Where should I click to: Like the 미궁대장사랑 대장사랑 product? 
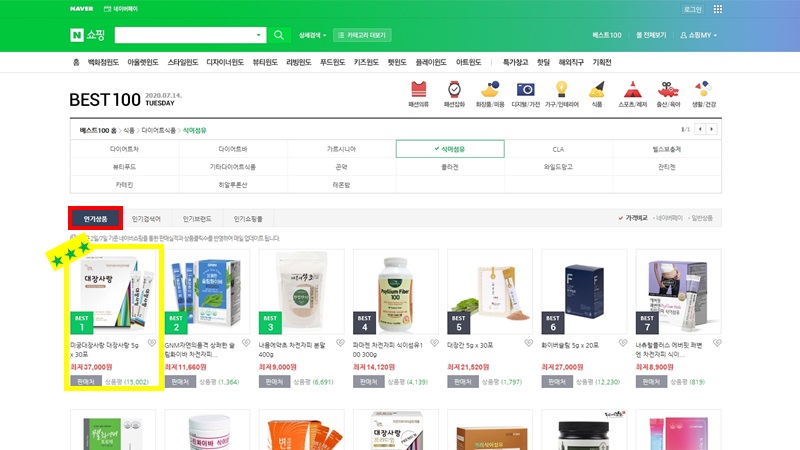[152, 343]
